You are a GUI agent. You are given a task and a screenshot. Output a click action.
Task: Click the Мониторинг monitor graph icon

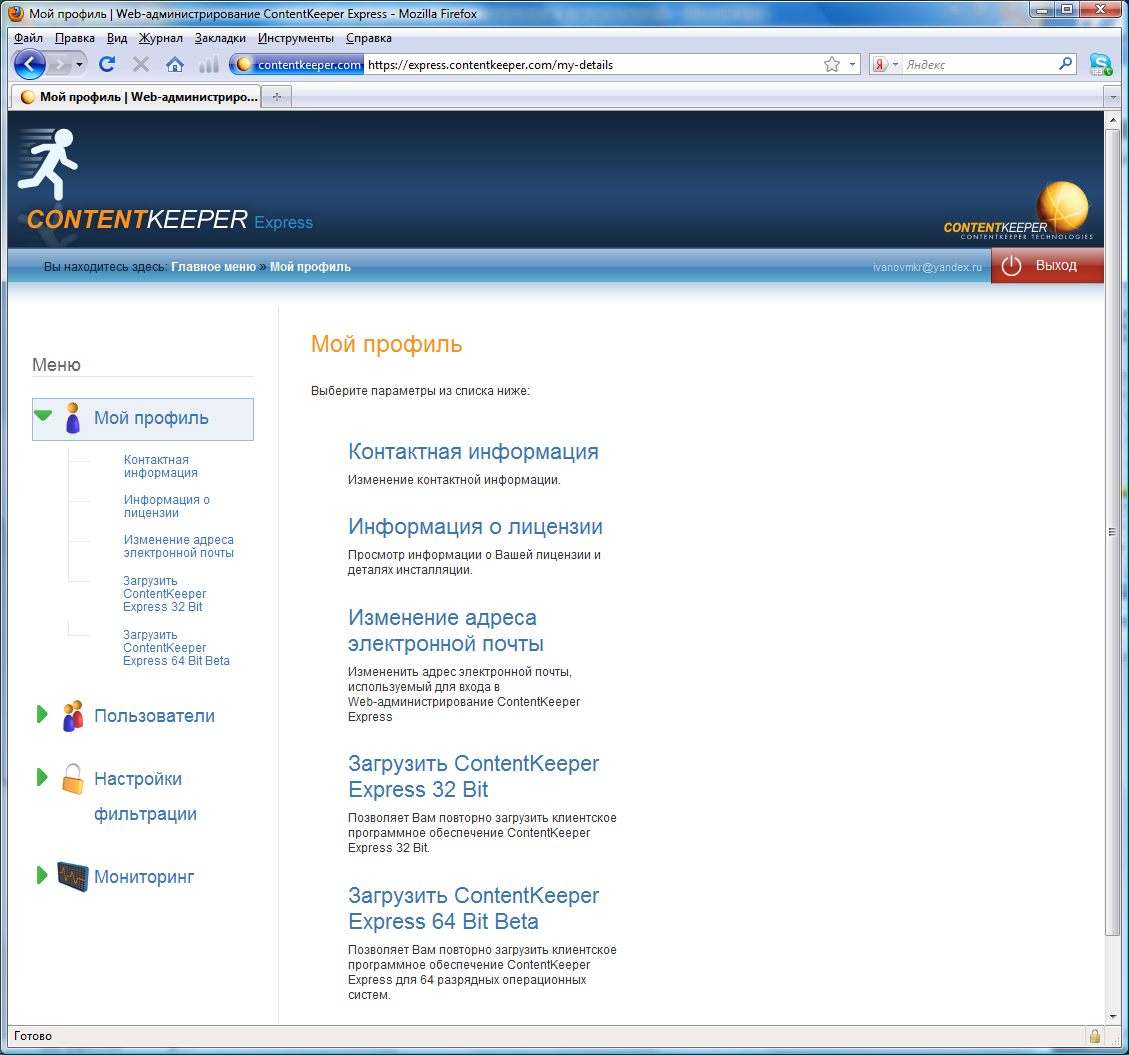73,876
